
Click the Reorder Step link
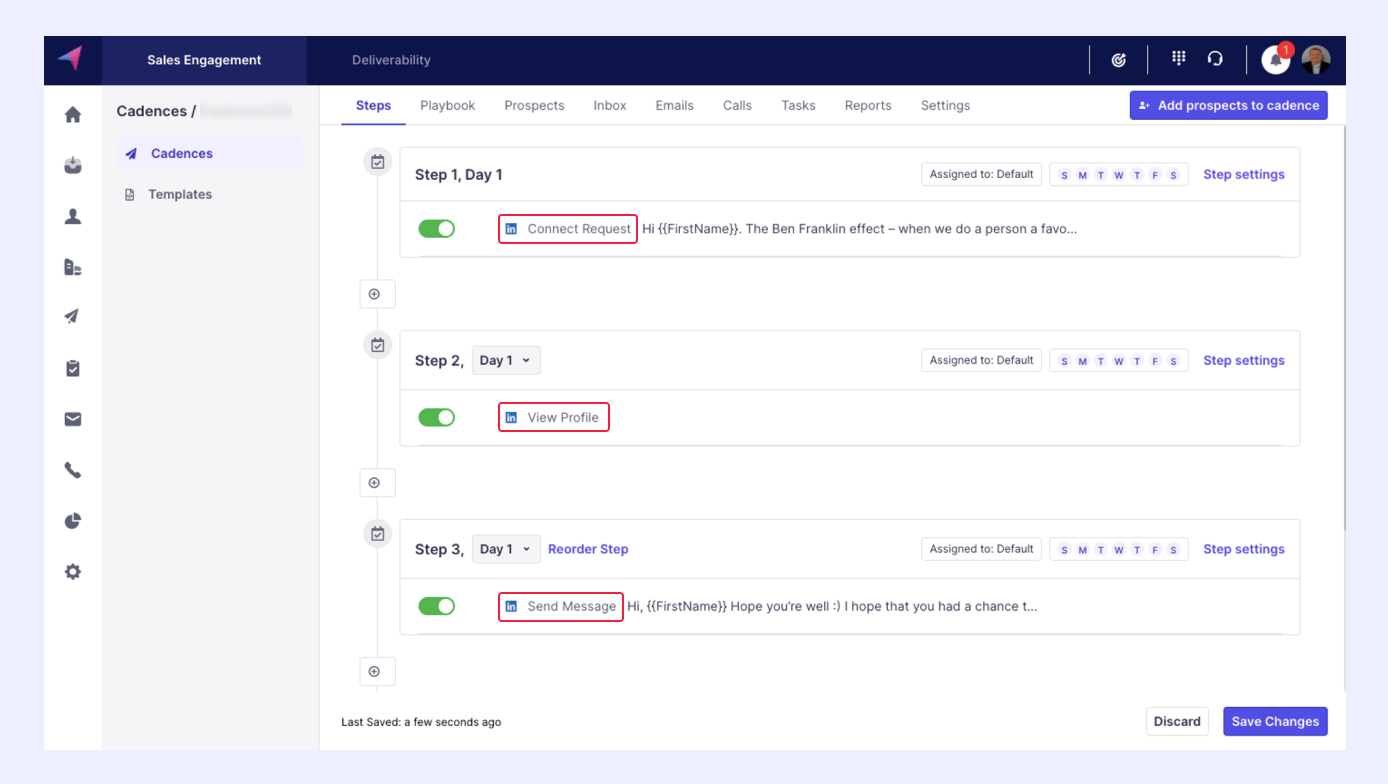pos(588,549)
